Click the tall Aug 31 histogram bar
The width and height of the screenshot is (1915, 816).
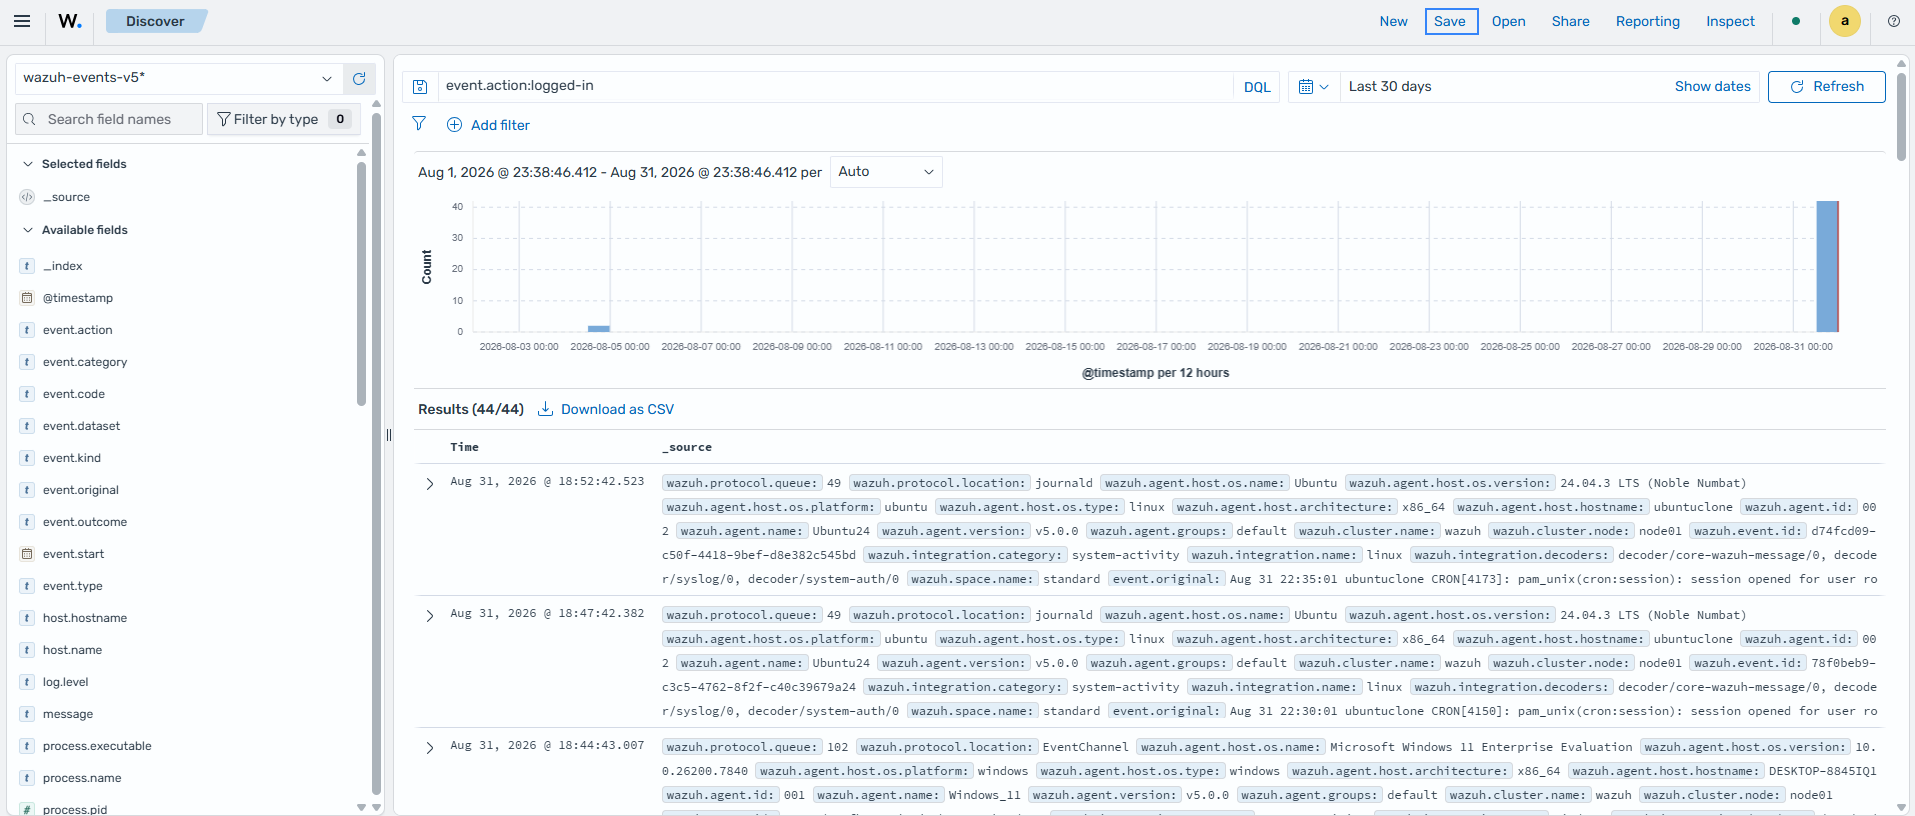[1827, 266]
